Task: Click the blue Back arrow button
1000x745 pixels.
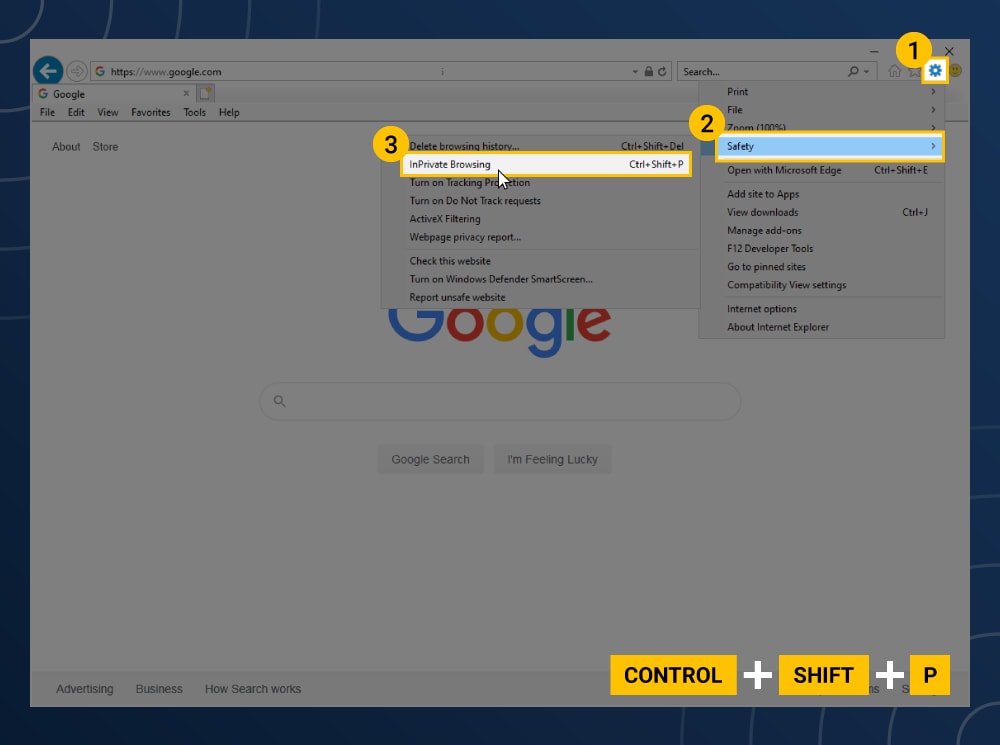Action: click(x=48, y=71)
